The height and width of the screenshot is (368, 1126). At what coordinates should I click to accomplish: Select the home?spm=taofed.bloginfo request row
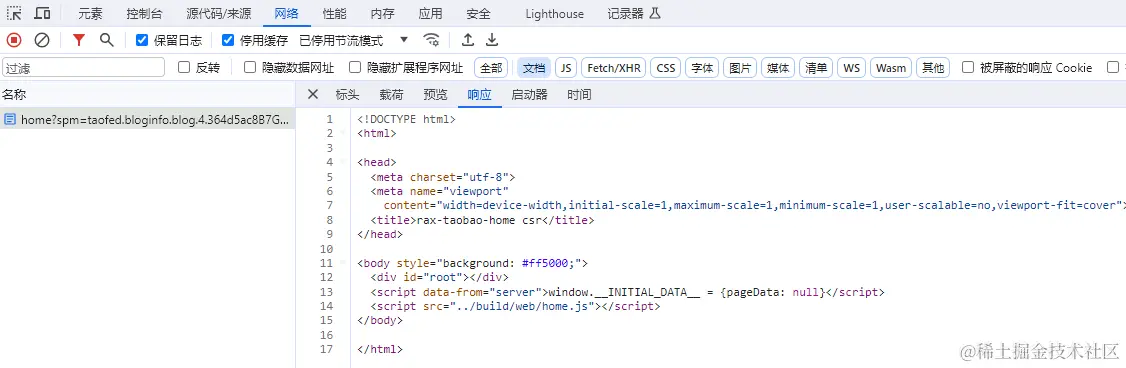coord(147,119)
